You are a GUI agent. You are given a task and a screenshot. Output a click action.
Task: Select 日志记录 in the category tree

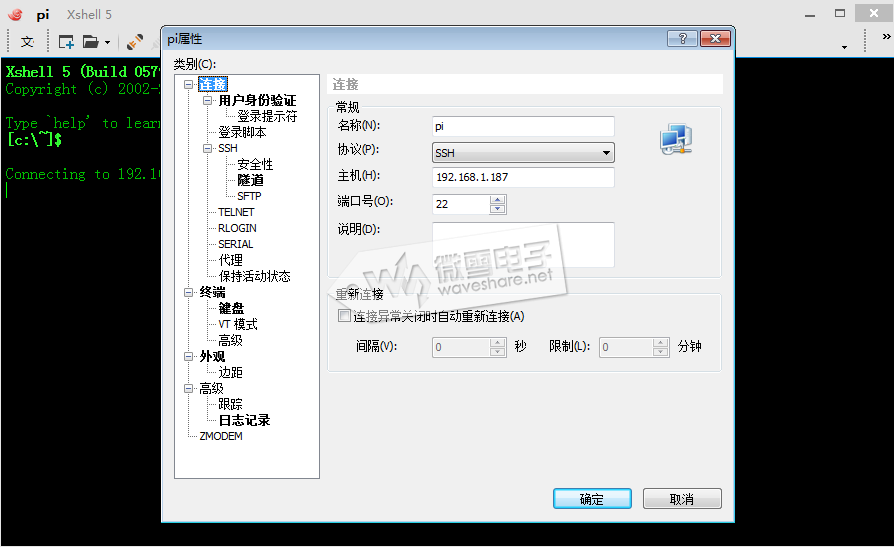coord(244,420)
